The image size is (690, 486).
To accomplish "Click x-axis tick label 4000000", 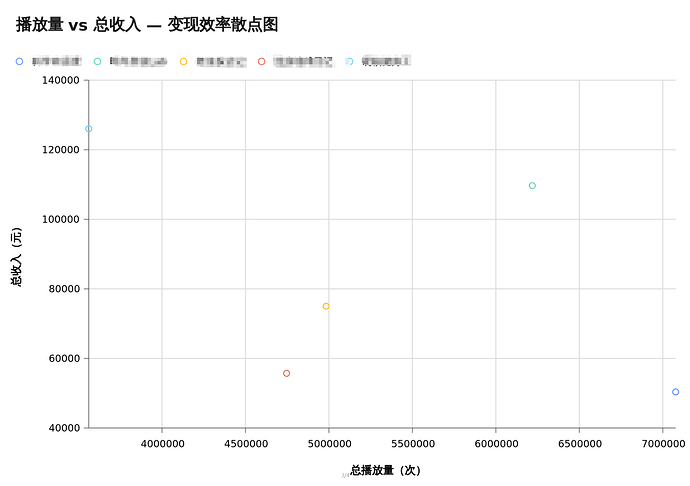I will pos(162,444).
